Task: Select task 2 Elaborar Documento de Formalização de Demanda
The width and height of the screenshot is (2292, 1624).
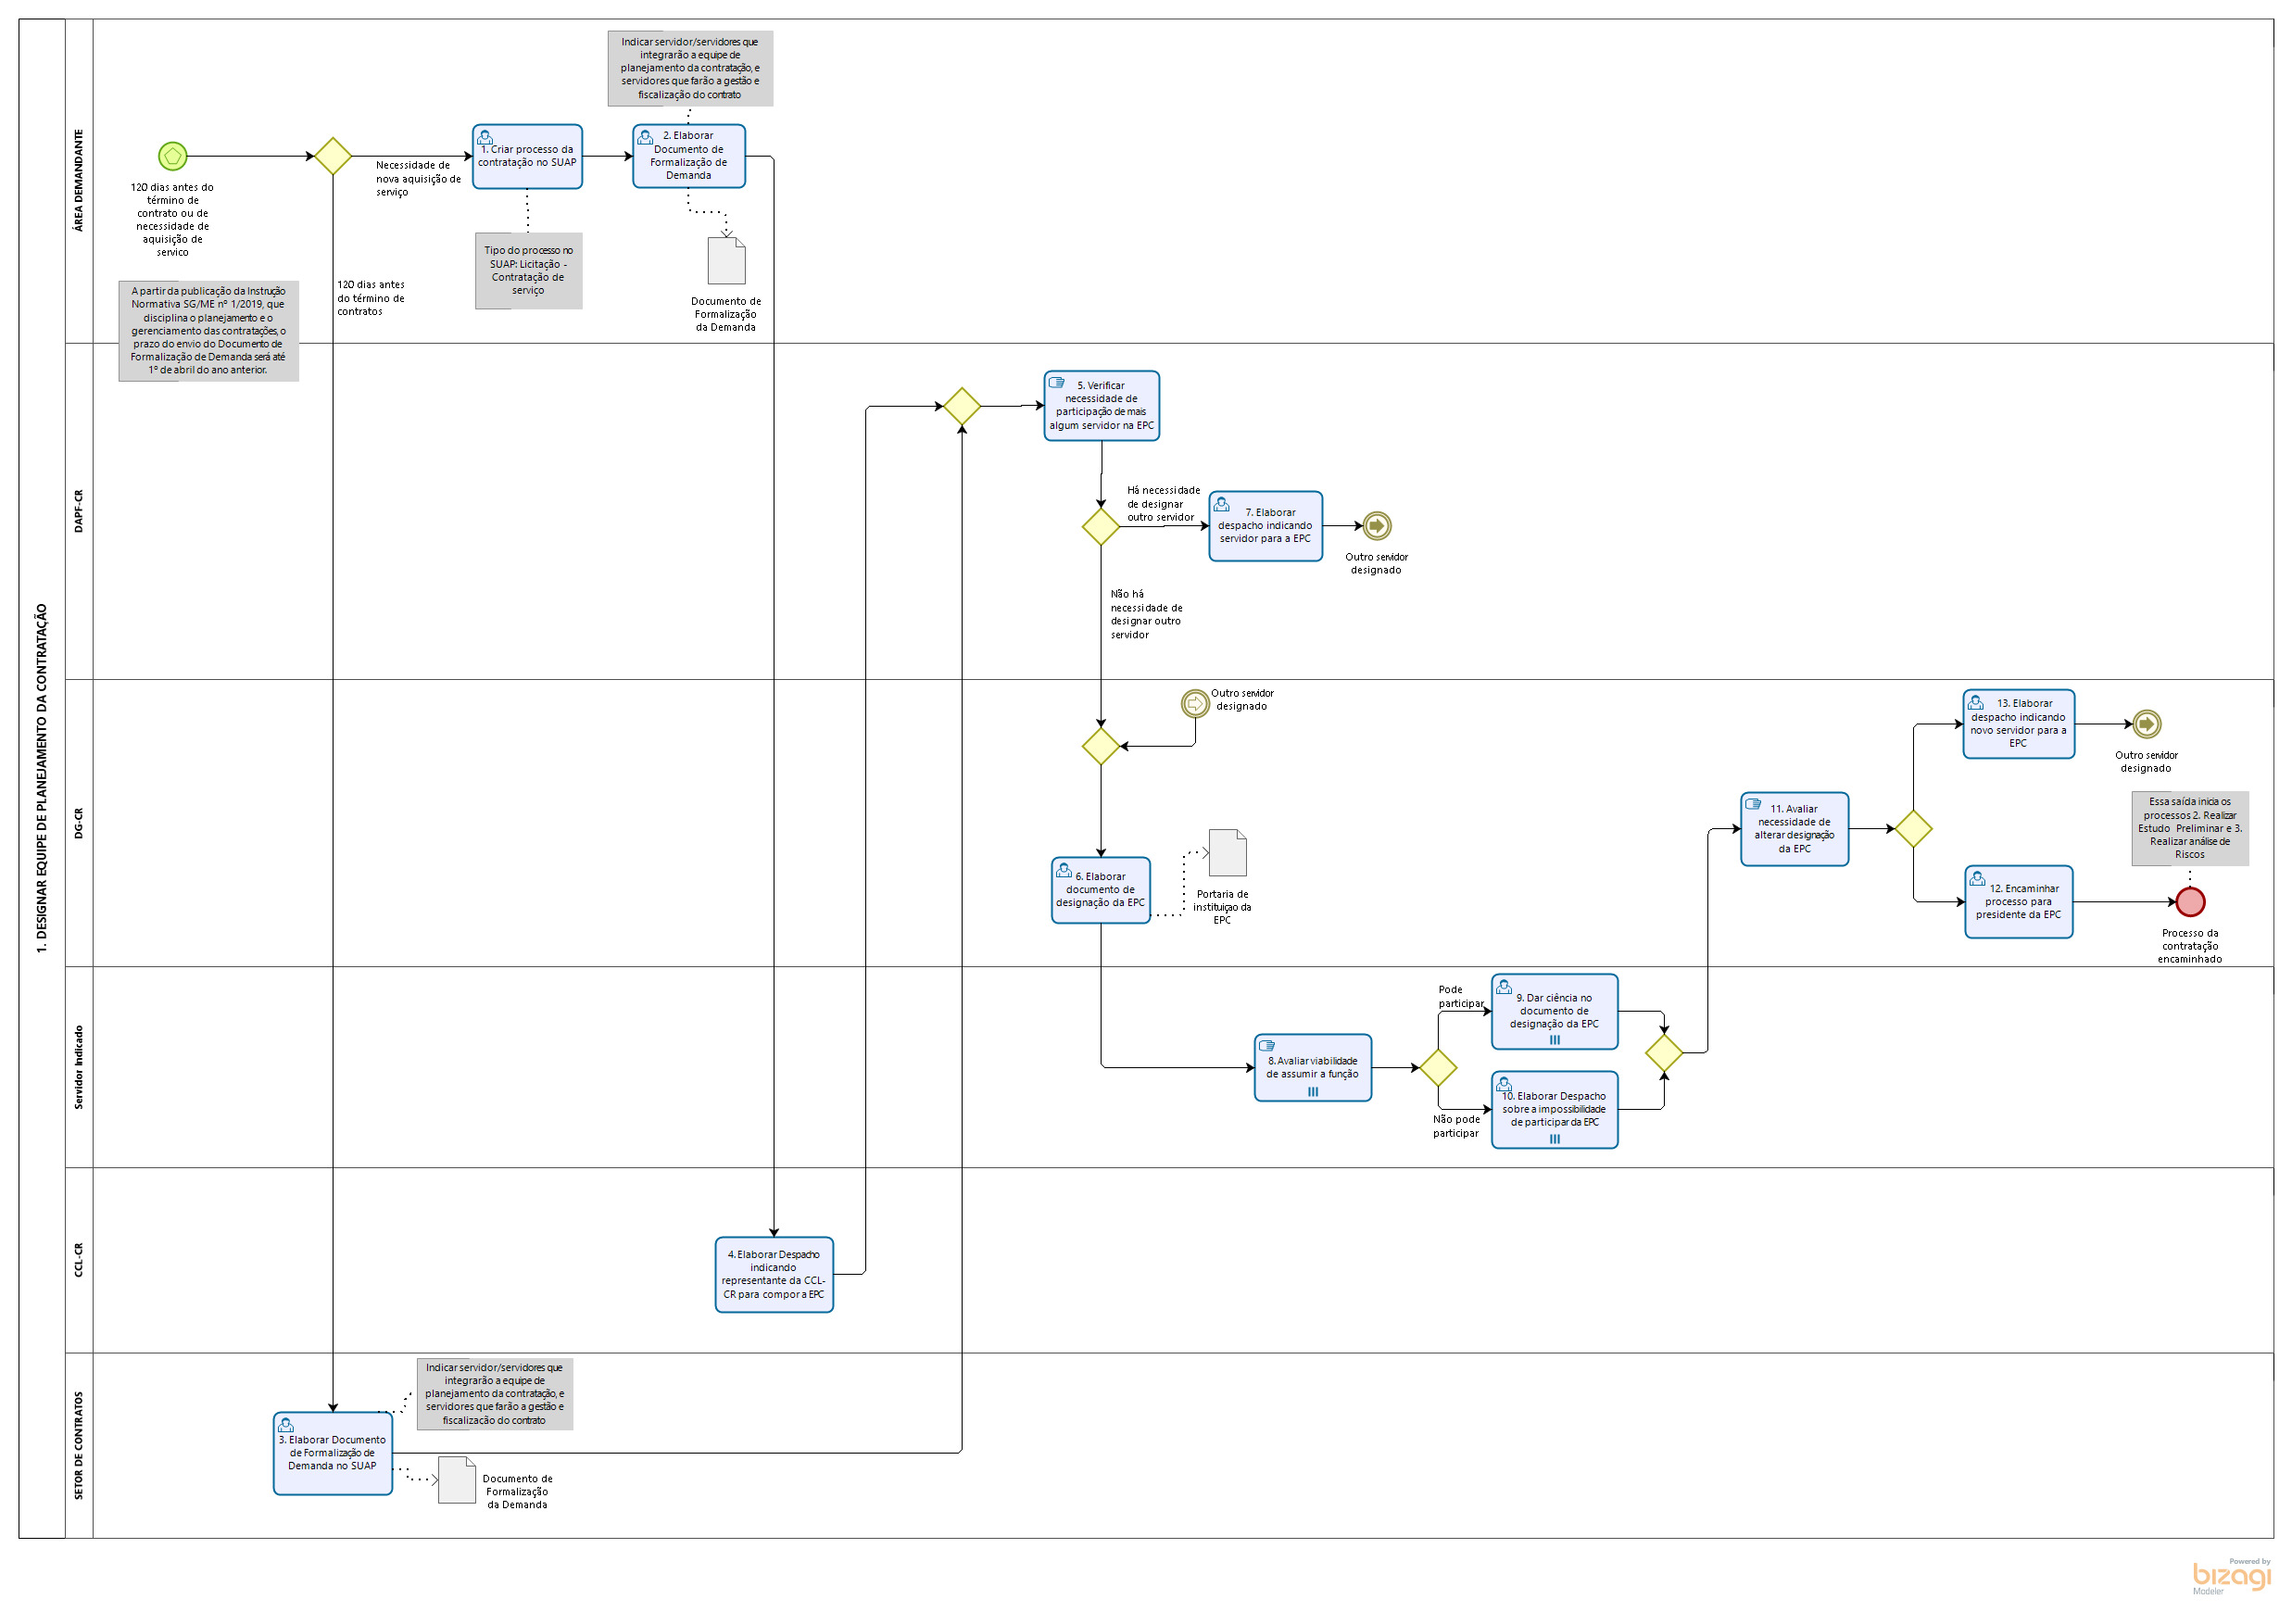Action: [688, 156]
